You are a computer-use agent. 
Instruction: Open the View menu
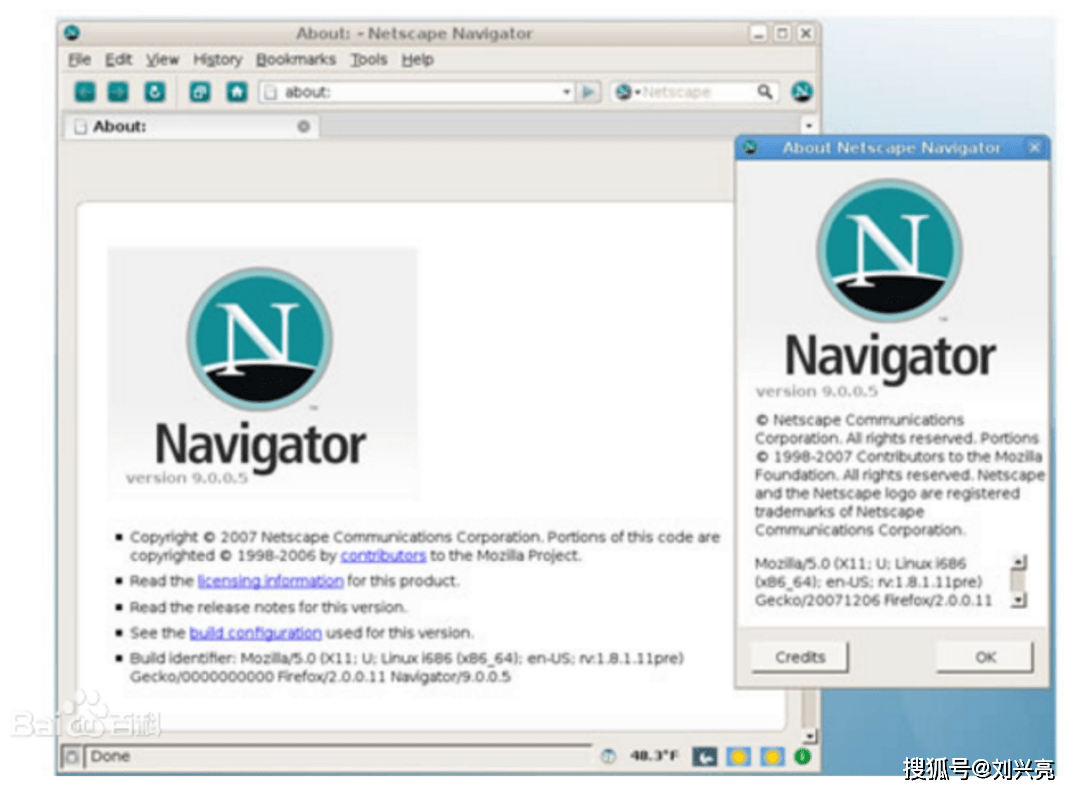point(163,59)
